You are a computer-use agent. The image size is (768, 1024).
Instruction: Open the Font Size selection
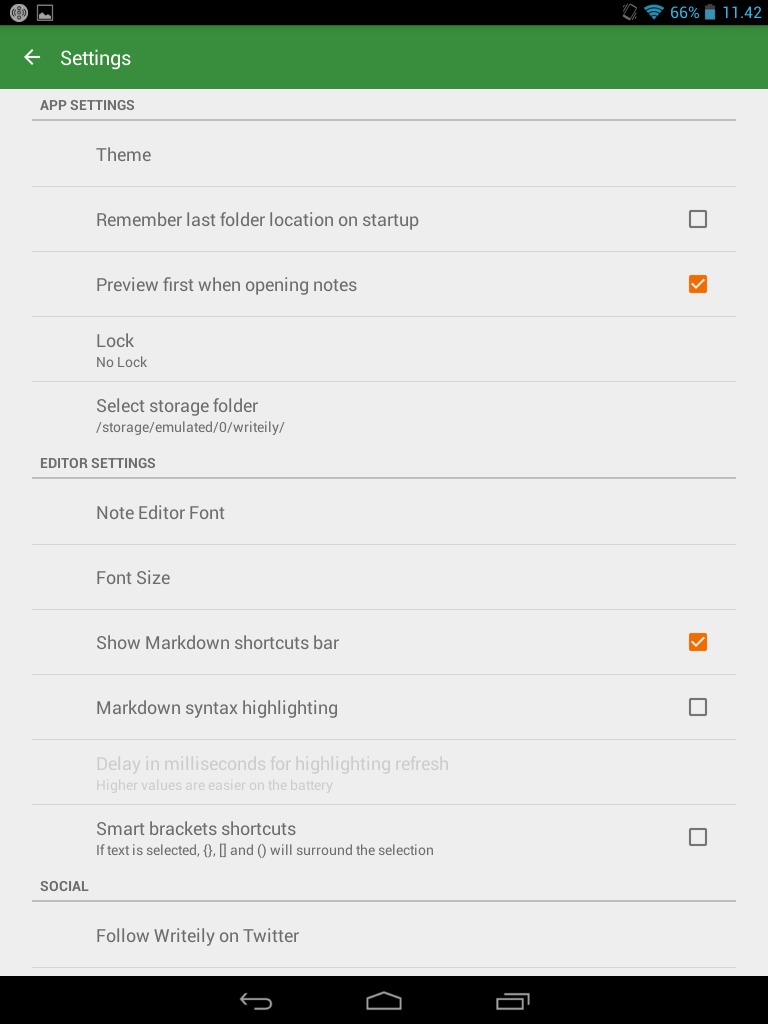tap(384, 577)
